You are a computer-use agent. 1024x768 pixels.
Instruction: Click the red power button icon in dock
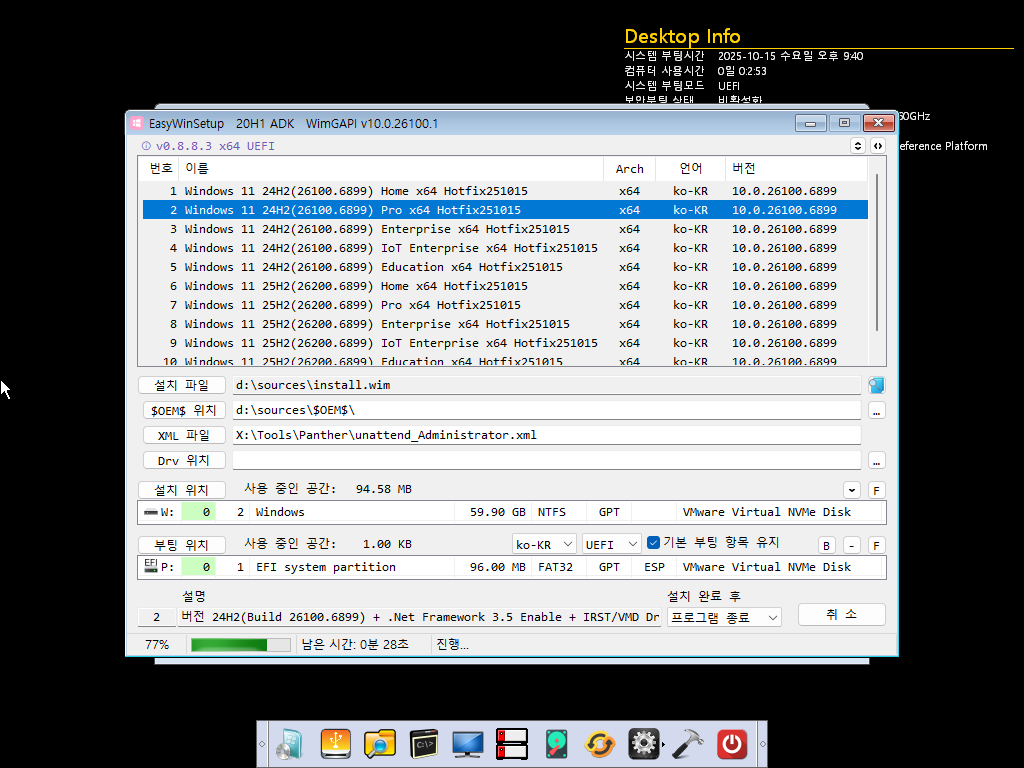pyautogui.click(x=732, y=744)
